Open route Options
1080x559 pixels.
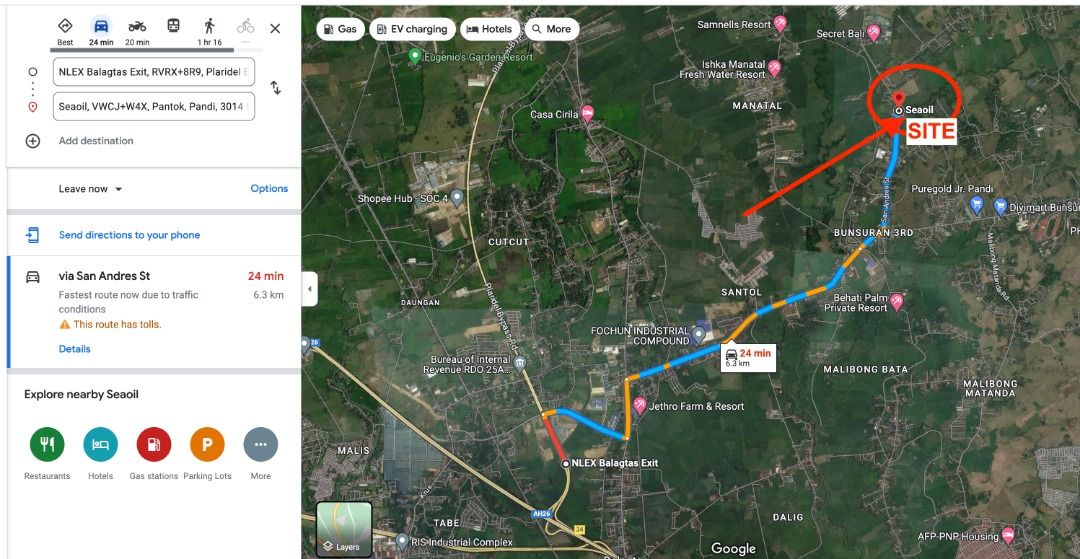(269, 189)
